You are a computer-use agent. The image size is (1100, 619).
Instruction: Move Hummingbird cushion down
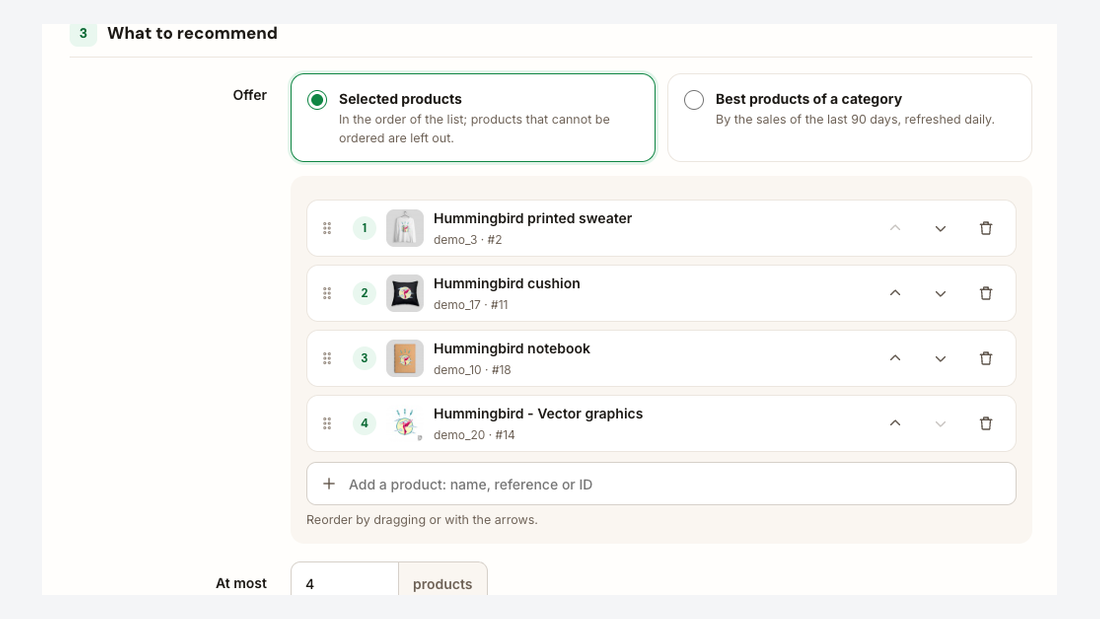click(x=941, y=293)
